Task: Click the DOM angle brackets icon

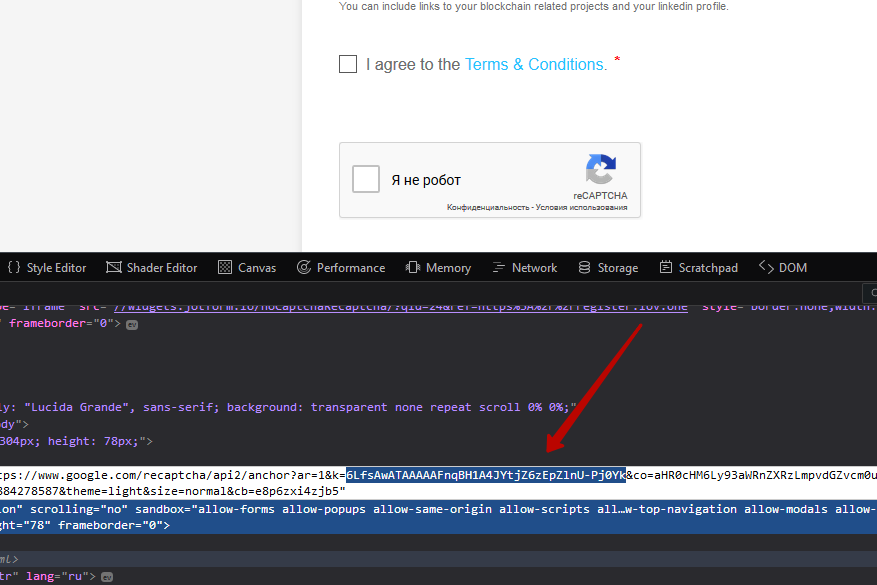Action: tap(766, 267)
